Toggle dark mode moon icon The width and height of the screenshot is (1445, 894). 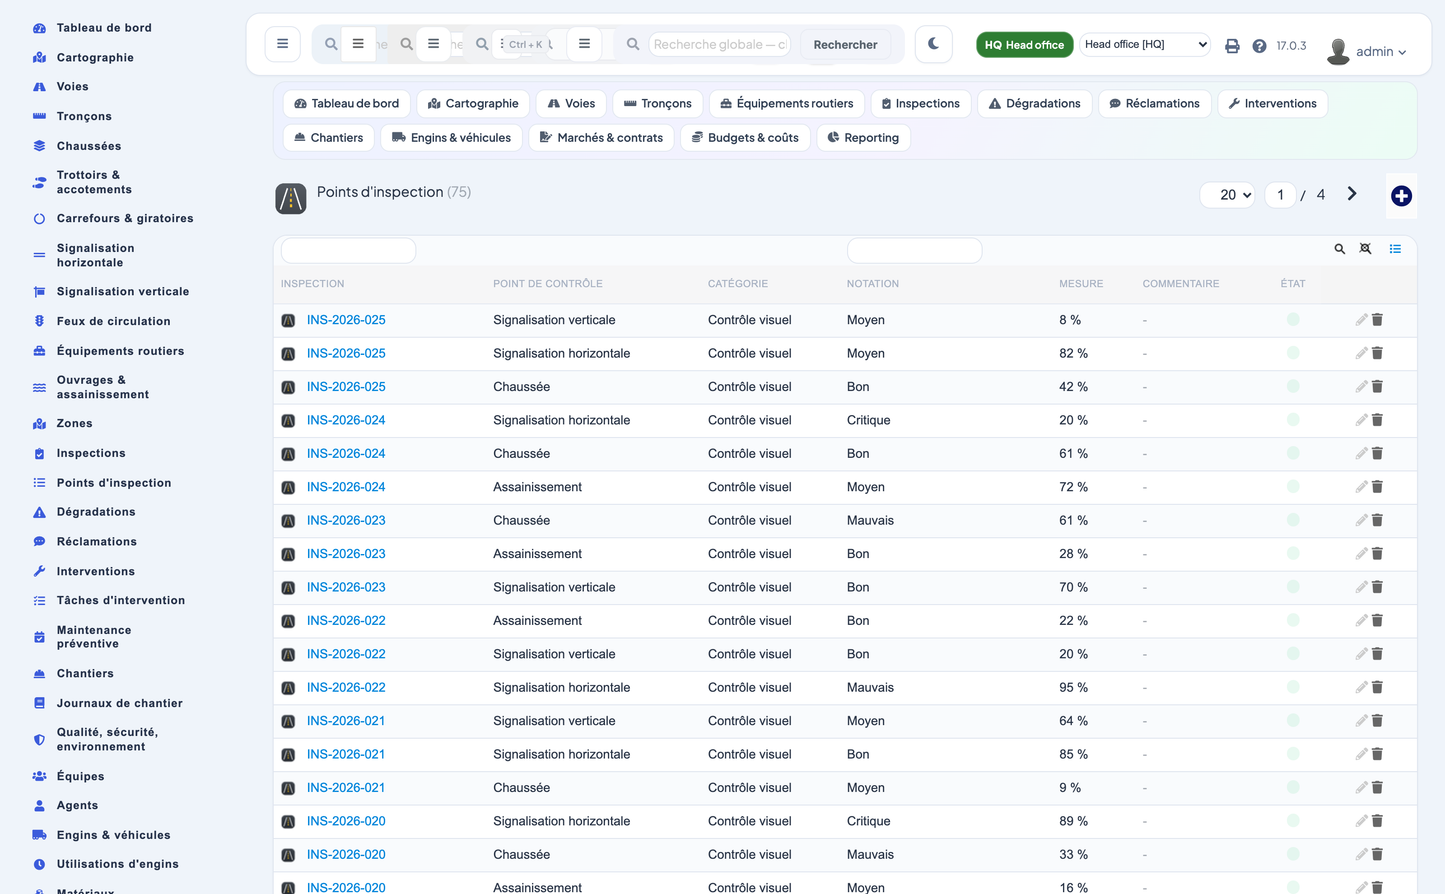(933, 44)
